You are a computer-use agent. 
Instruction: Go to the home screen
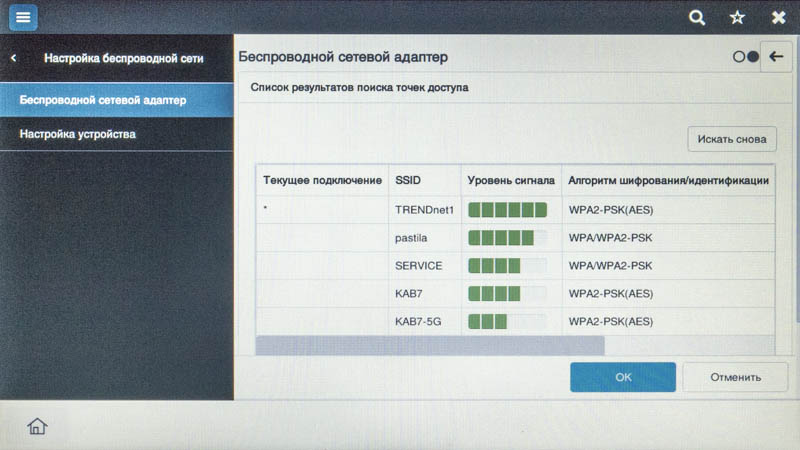(37, 426)
